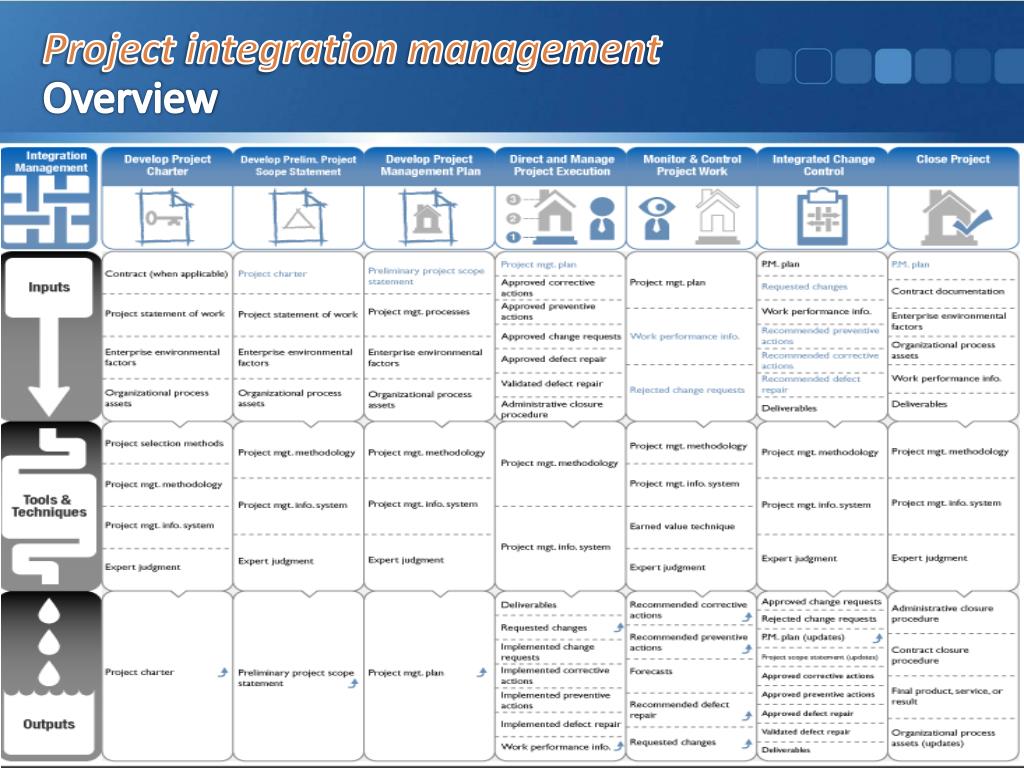Click the key document icon under Develop Project Charter
The image size is (1024, 768).
coord(166,216)
